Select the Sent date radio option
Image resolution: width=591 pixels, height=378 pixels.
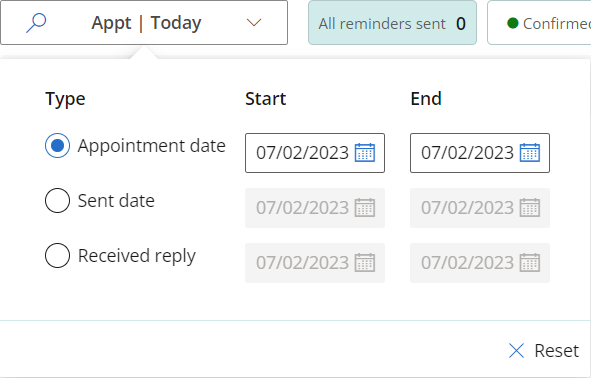point(57,200)
